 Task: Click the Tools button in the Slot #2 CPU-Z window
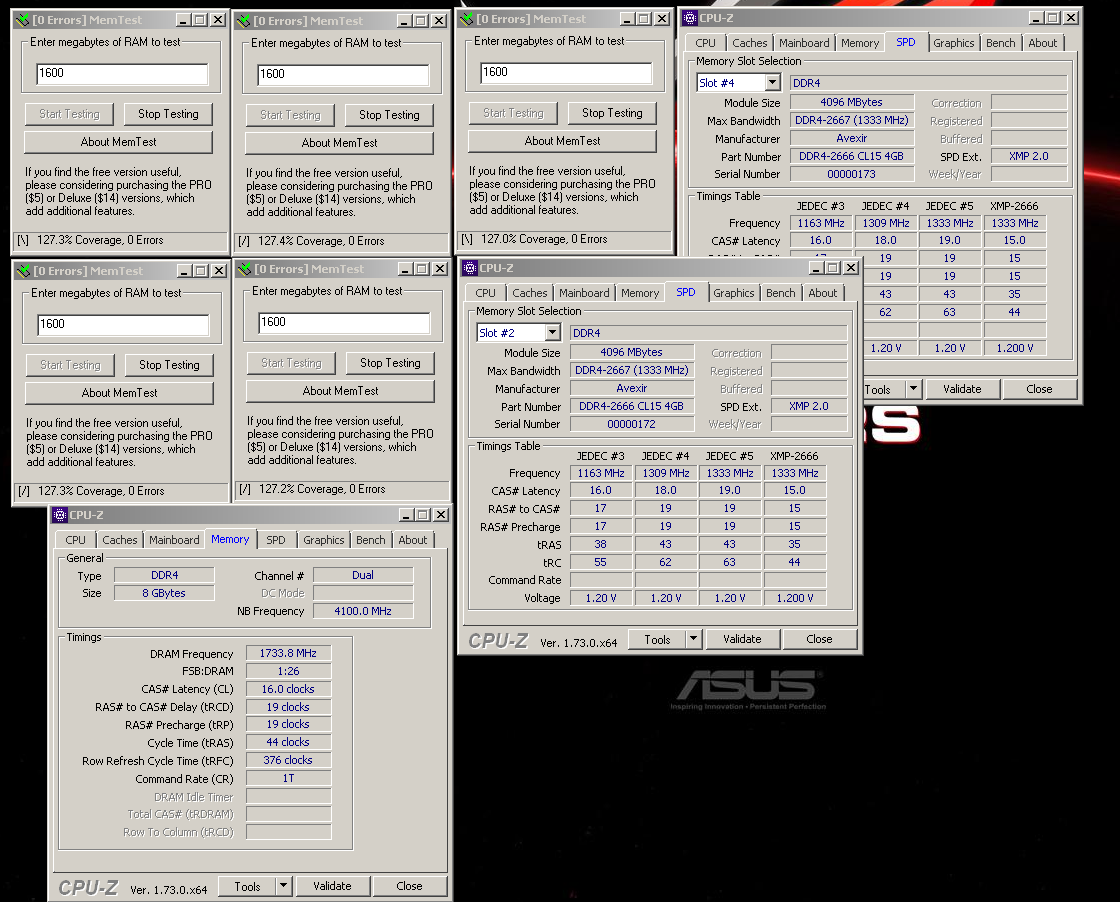point(657,639)
